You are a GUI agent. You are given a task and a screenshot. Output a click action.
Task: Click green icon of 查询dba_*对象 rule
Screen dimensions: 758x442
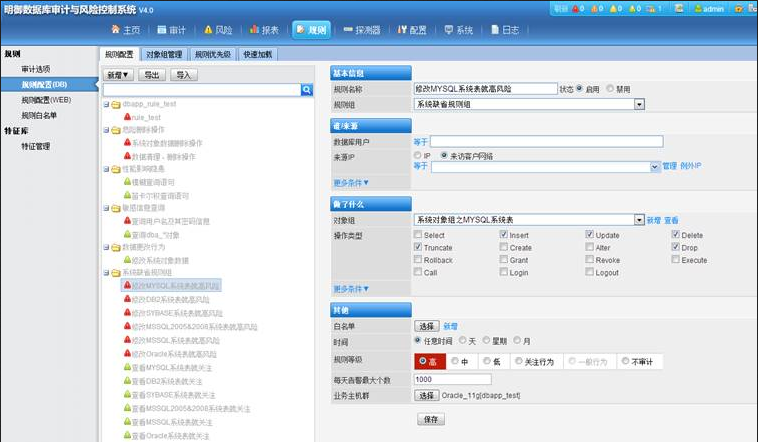[127, 235]
